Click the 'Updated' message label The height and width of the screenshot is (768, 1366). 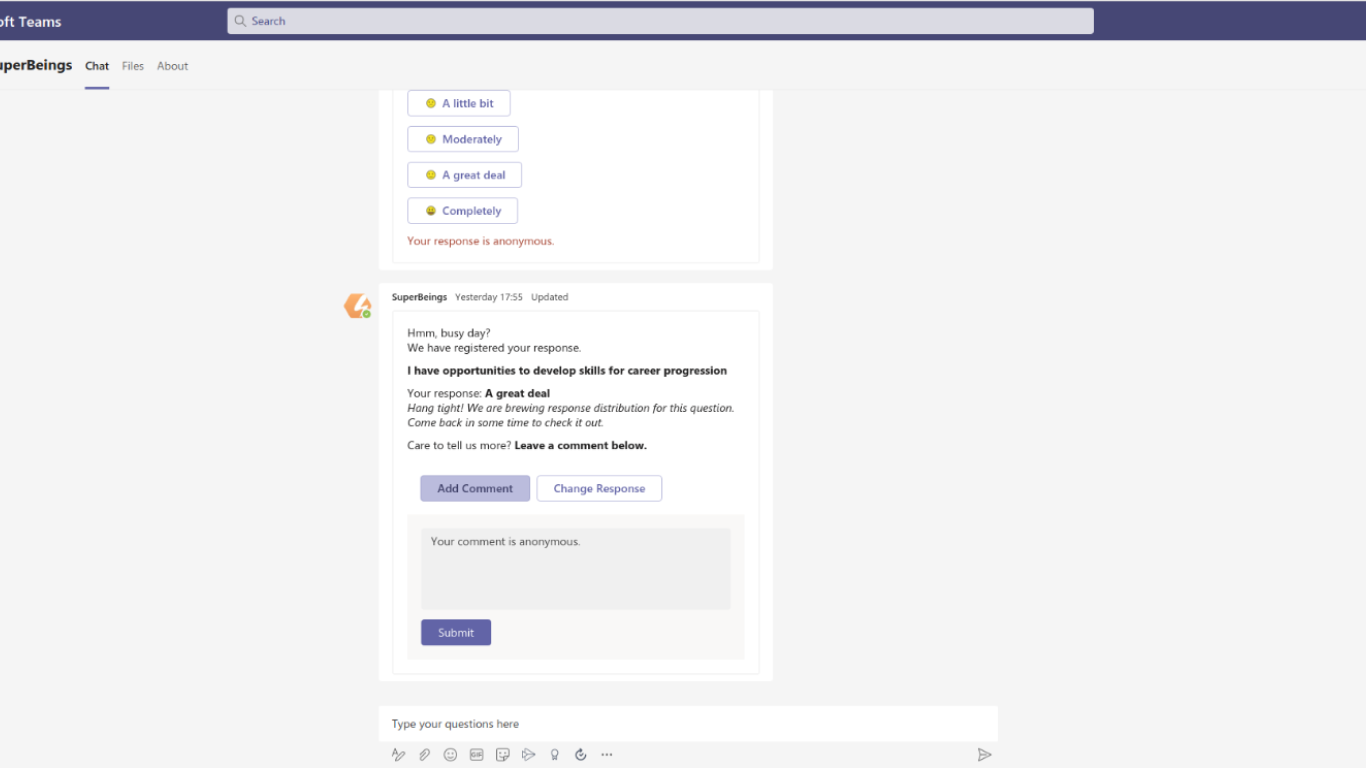pos(550,297)
